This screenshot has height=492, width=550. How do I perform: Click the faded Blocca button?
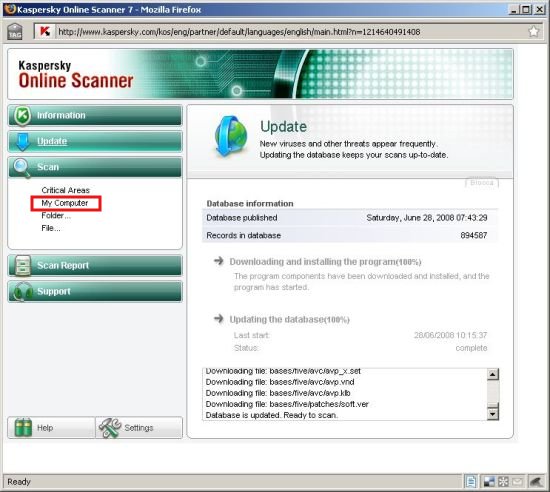[482, 183]
